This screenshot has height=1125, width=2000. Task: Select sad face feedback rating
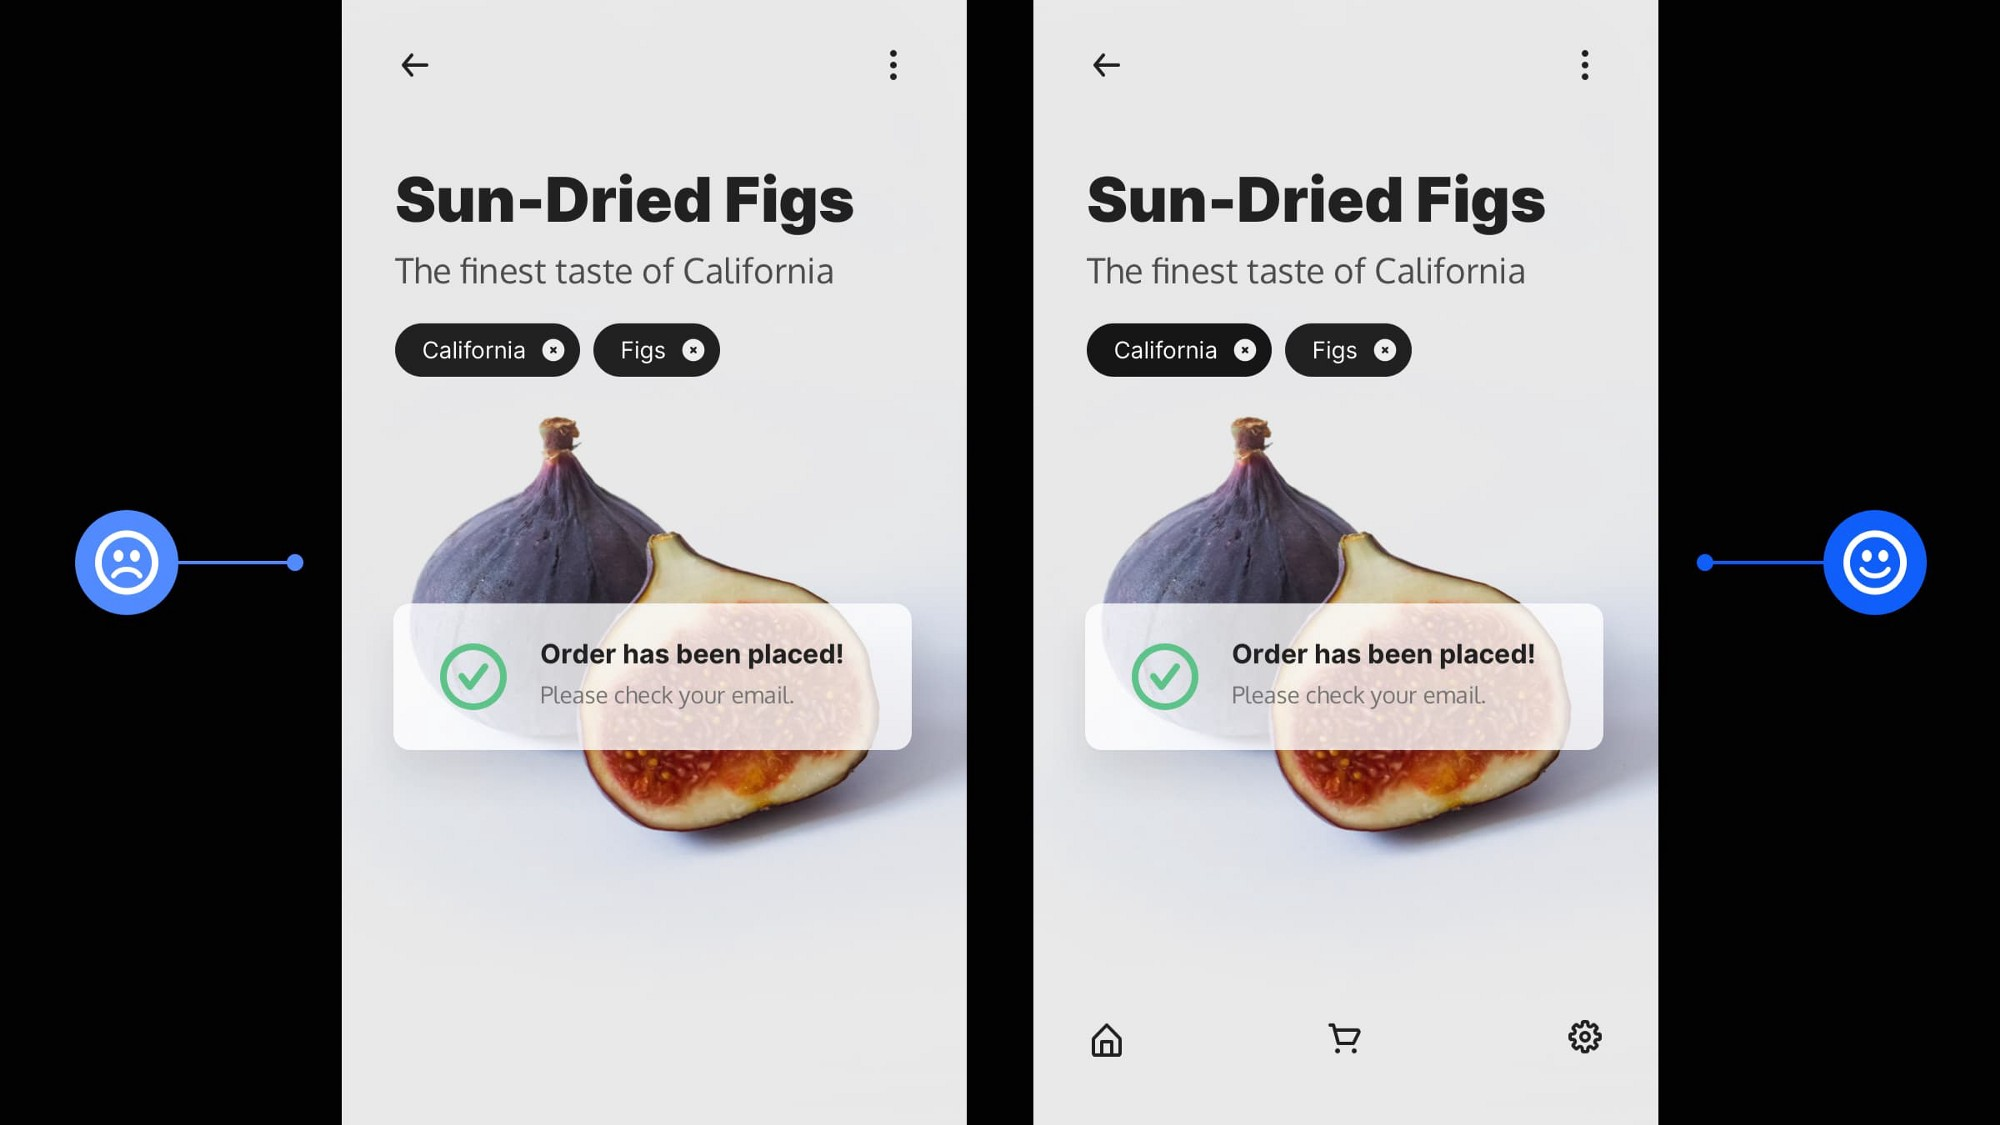(126, 562)
